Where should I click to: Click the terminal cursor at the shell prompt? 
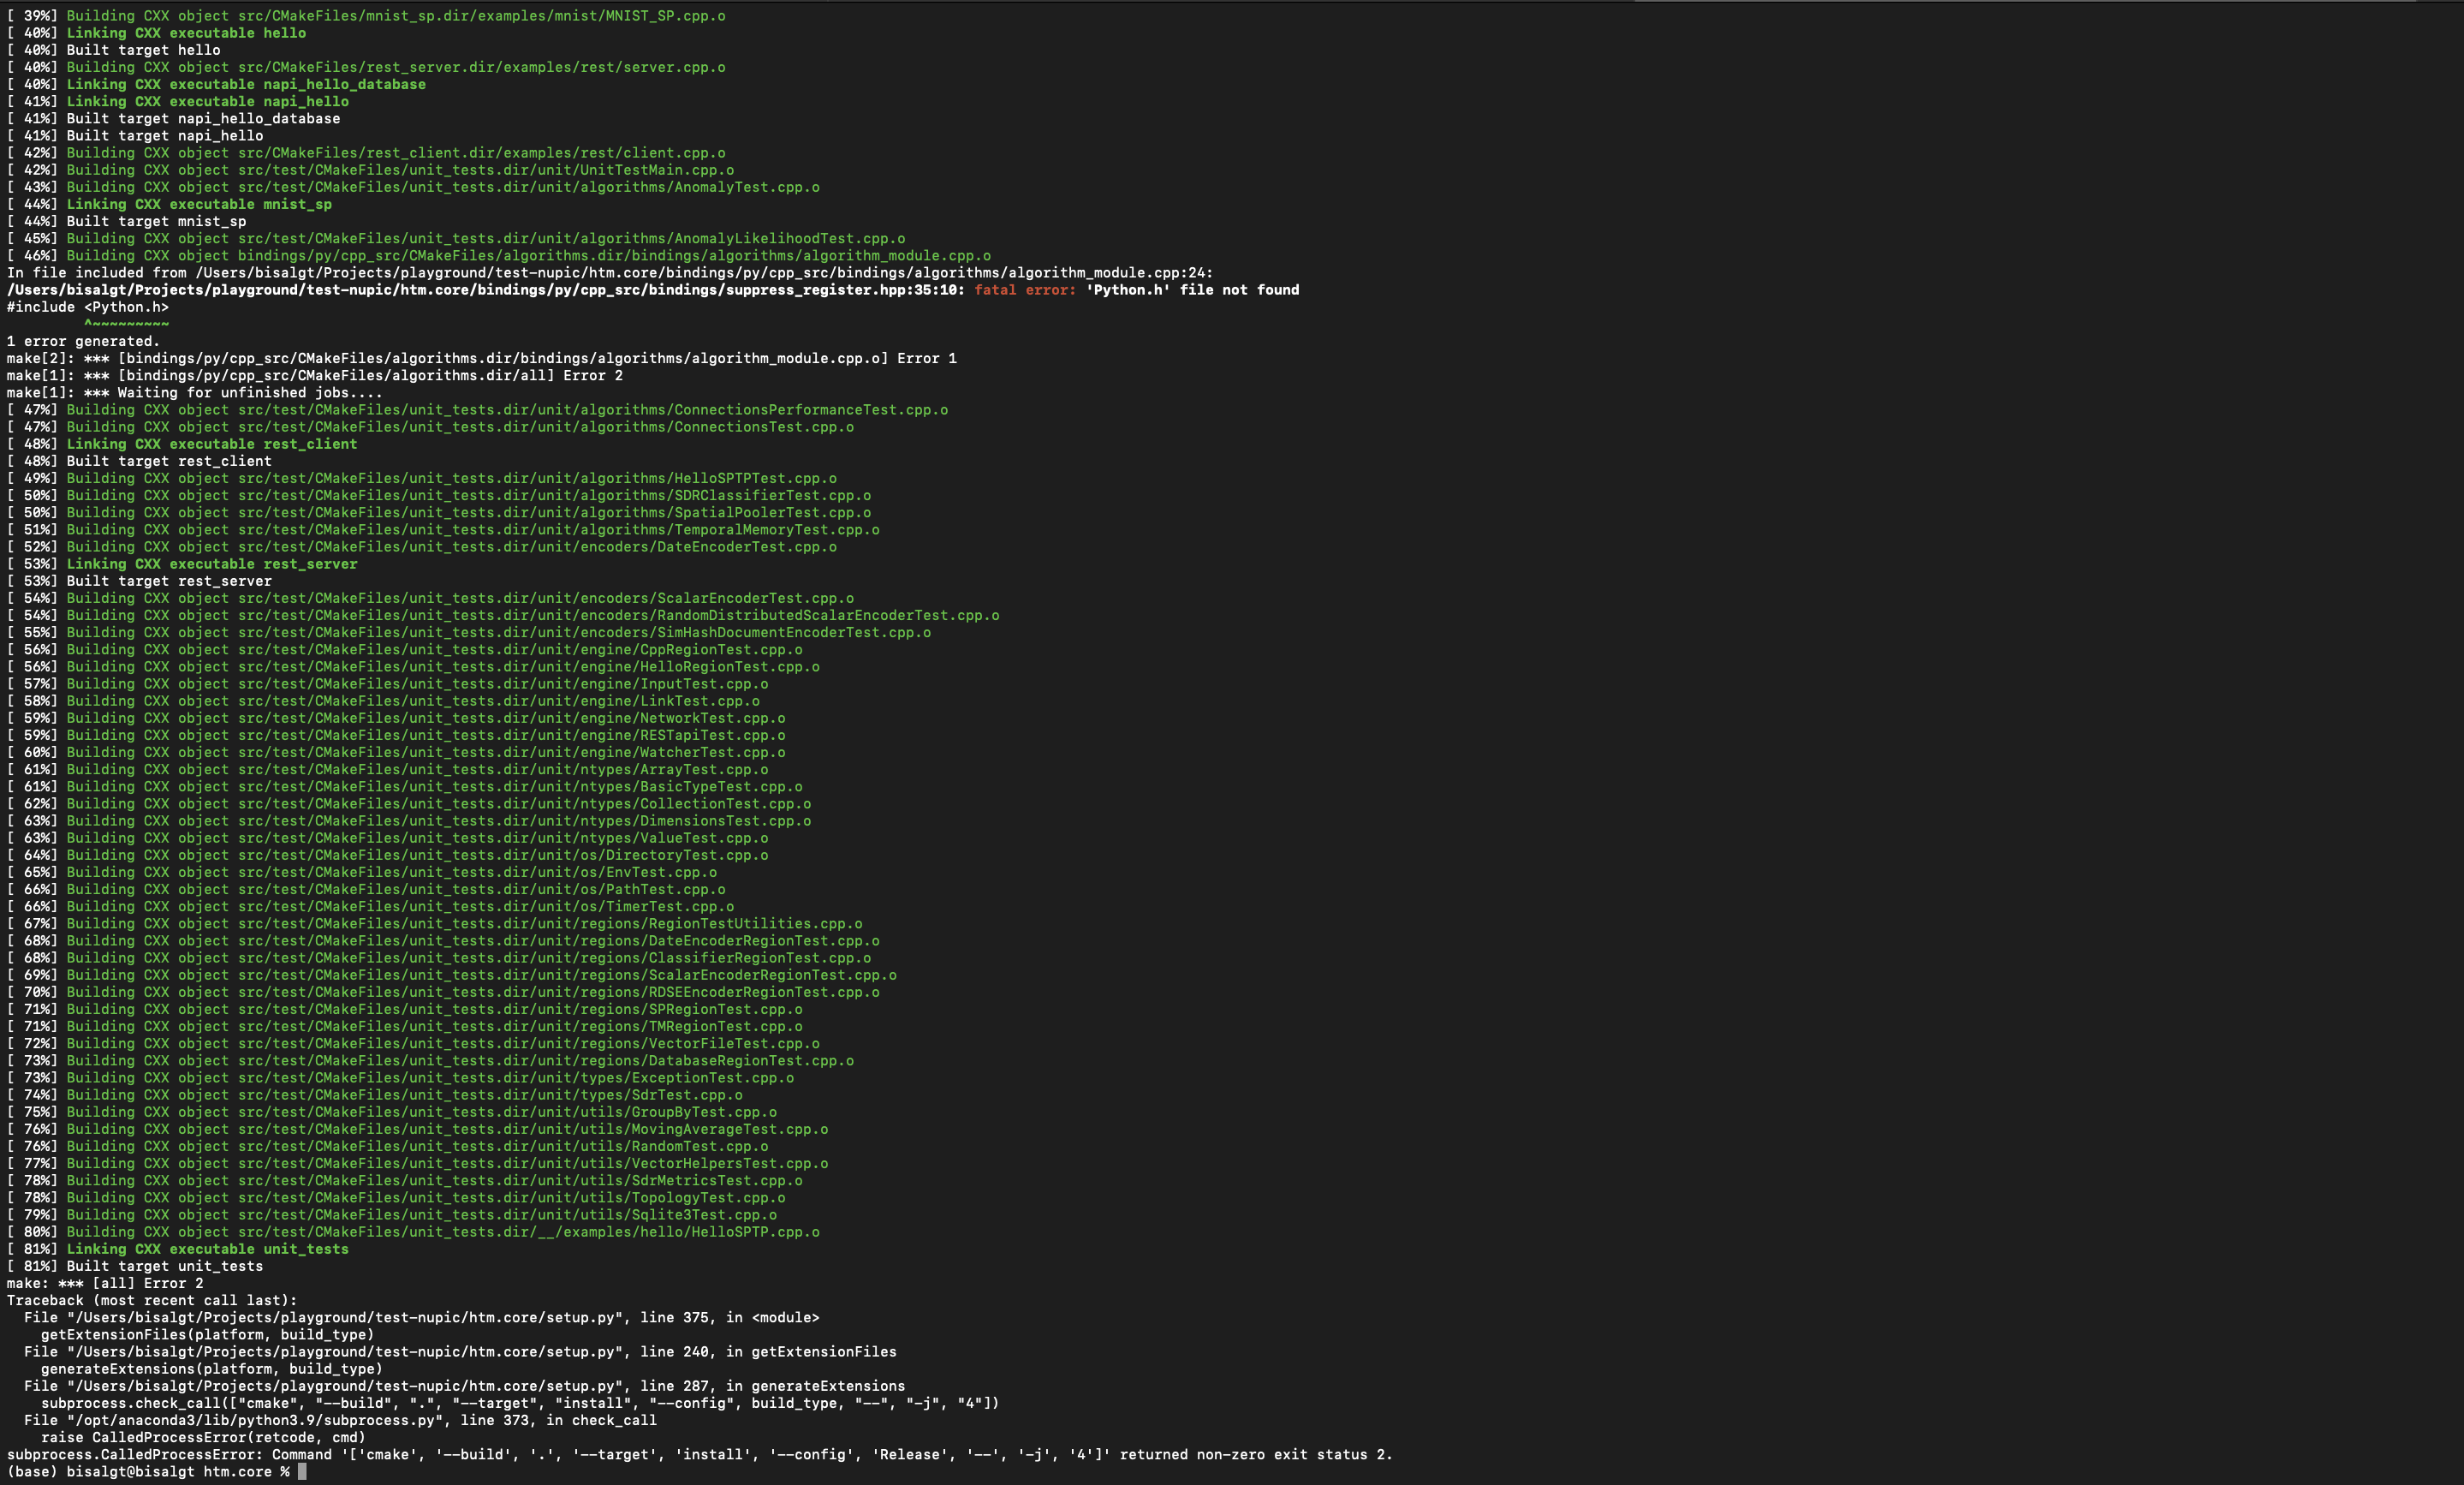pyautogui.click(x=302, y=1471)
